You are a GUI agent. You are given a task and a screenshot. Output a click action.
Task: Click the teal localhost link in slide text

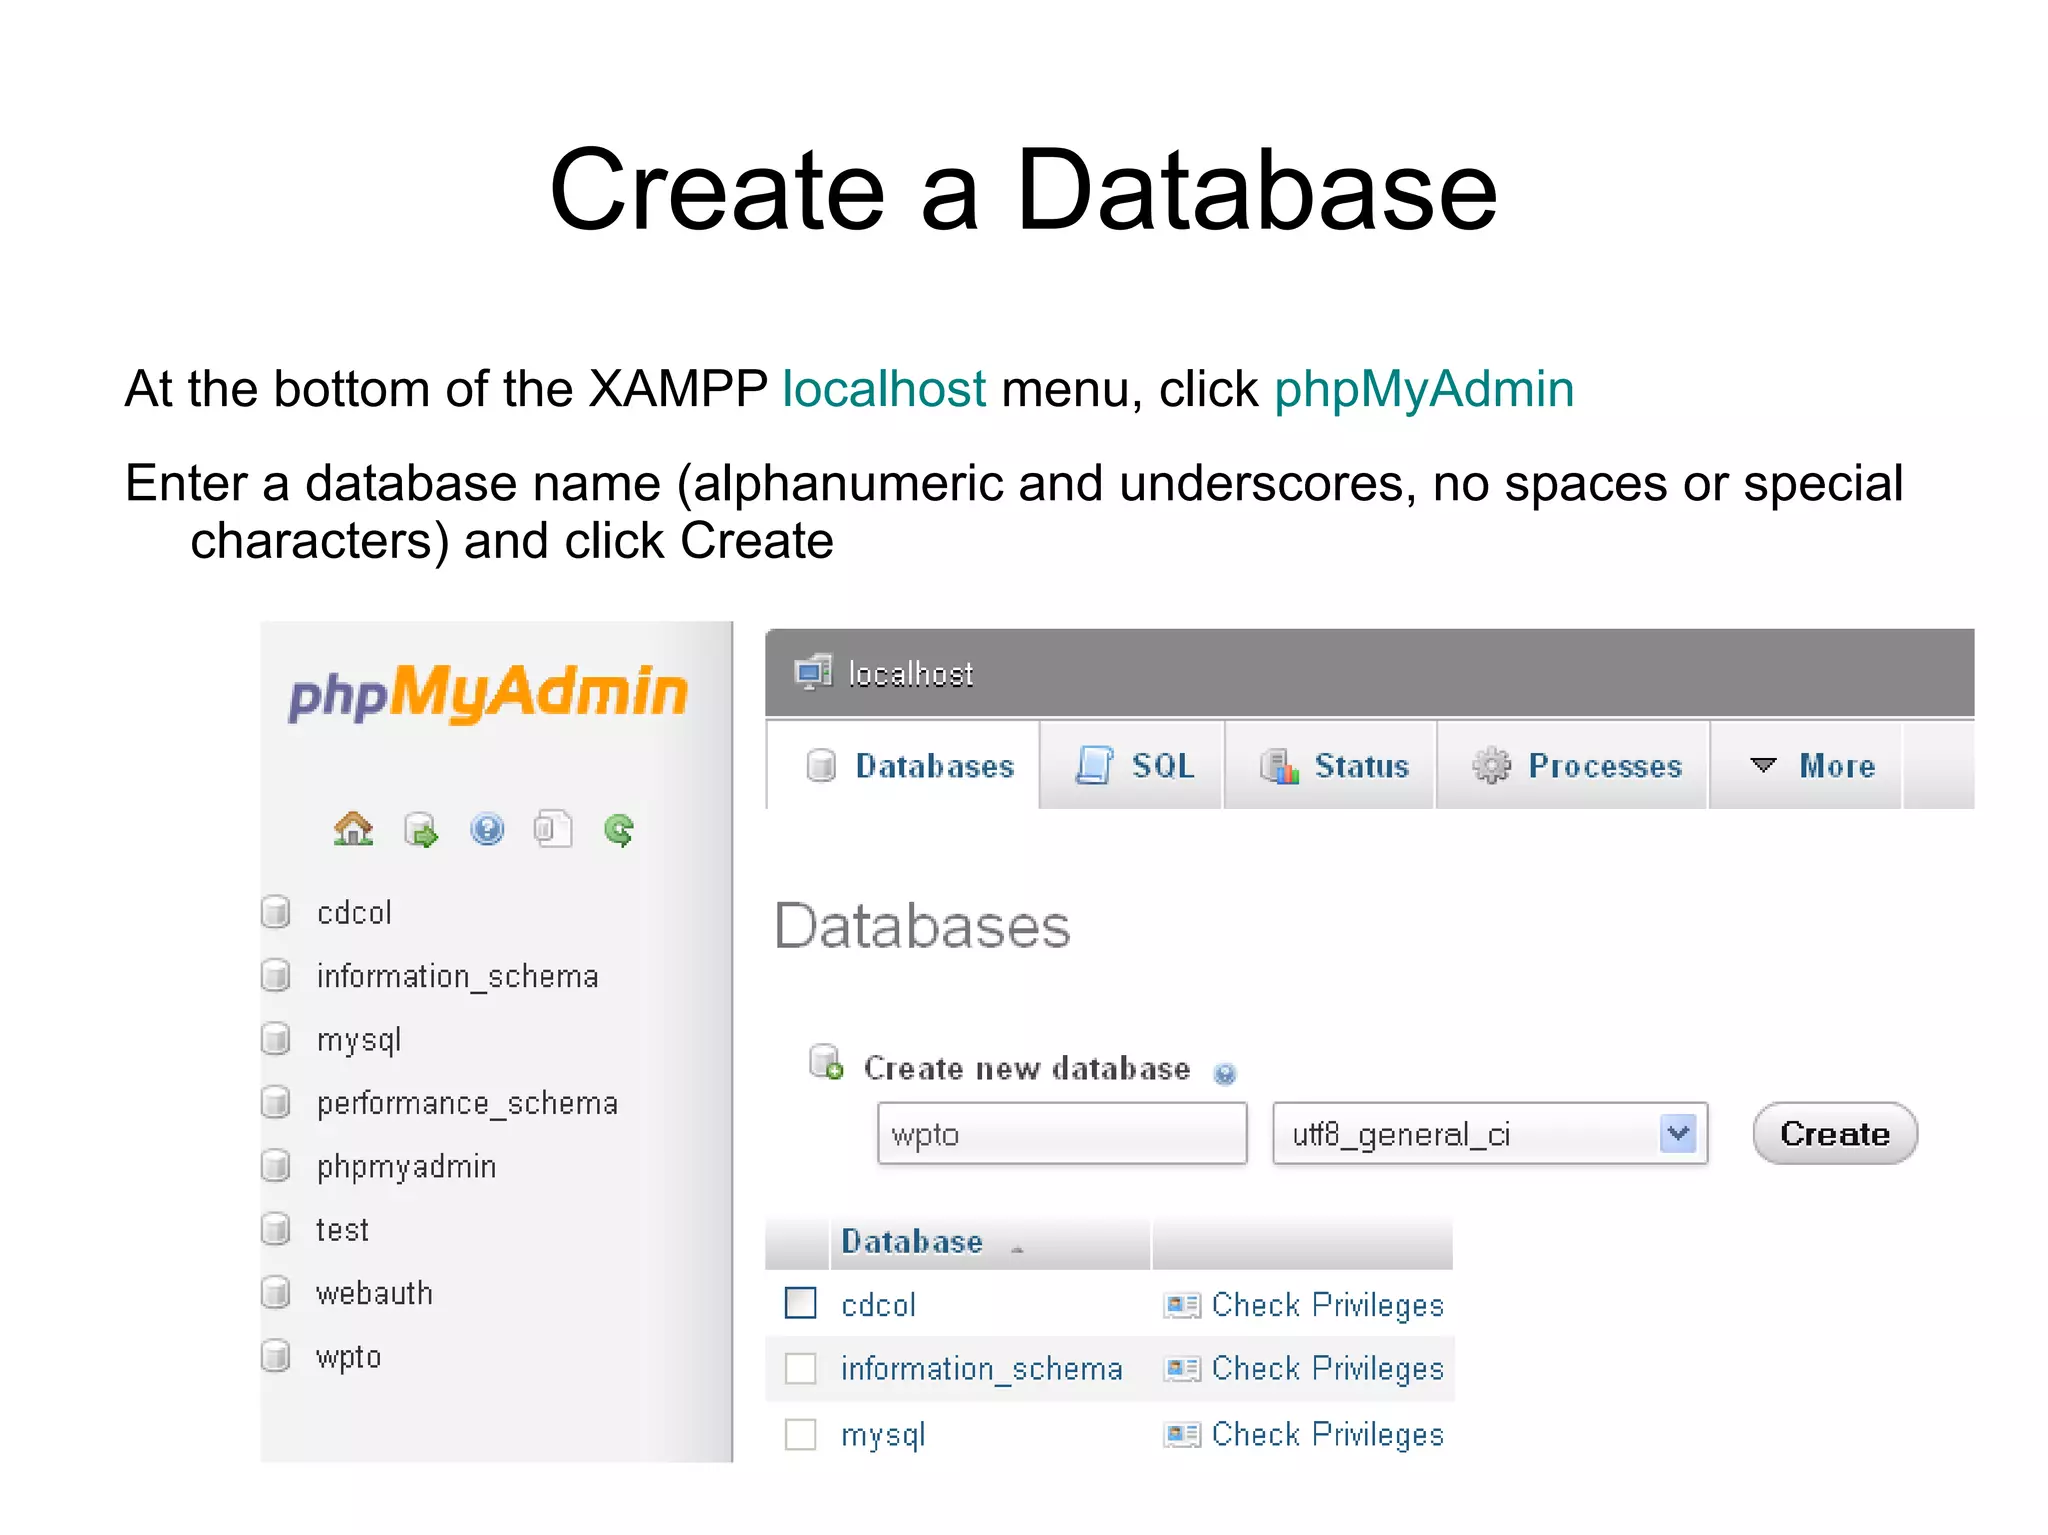pos(884,389)
